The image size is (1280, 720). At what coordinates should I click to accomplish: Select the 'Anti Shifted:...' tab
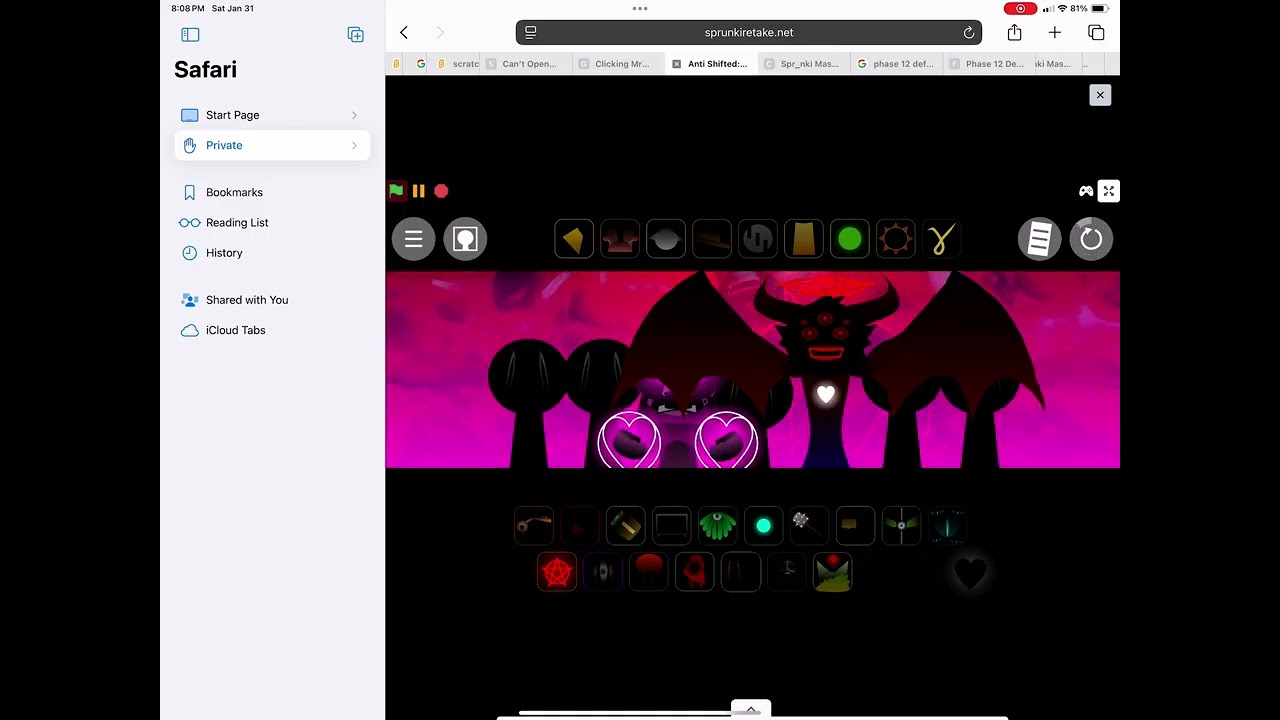[709, 64]
